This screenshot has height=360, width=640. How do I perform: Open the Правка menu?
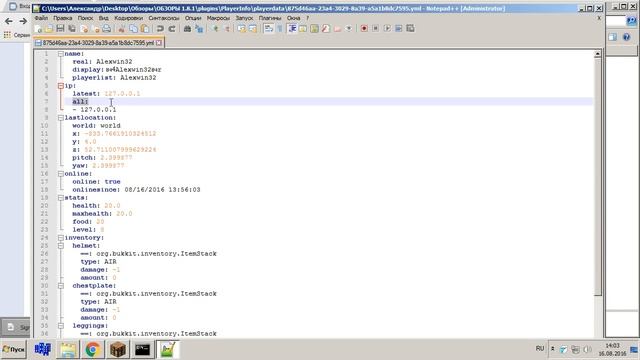click(x=62, y=18)
